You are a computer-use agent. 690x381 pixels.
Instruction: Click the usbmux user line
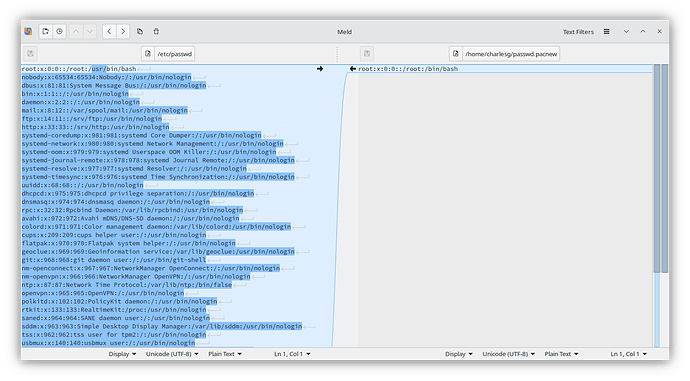[108, 343]
